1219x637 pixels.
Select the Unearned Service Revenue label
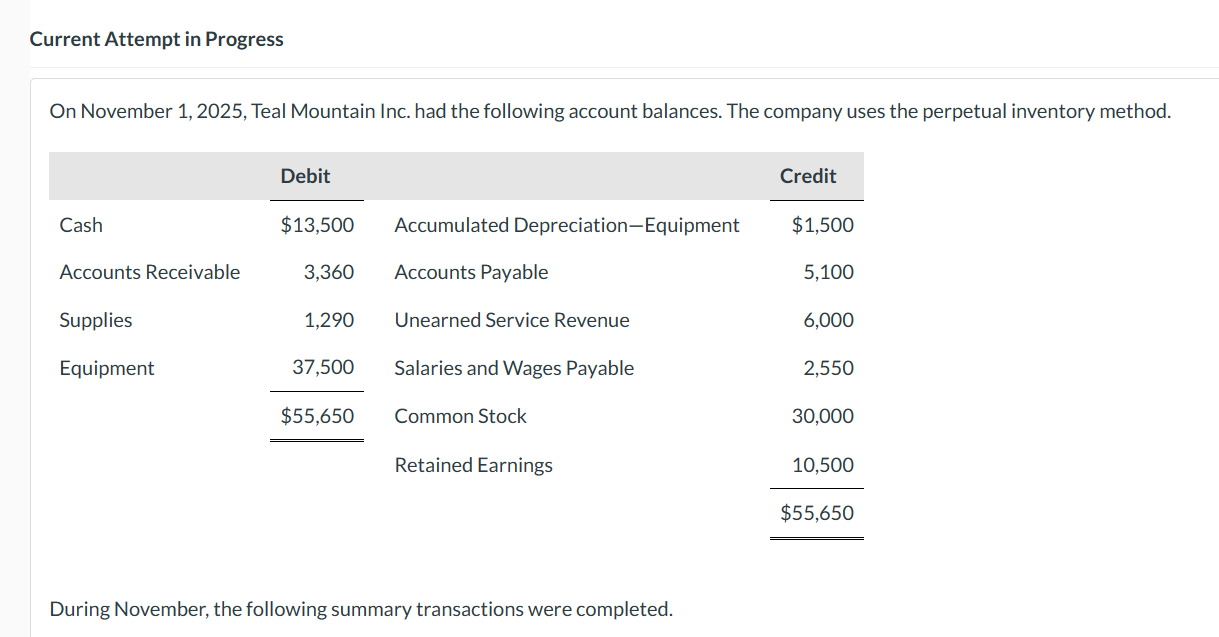[512, 320]
